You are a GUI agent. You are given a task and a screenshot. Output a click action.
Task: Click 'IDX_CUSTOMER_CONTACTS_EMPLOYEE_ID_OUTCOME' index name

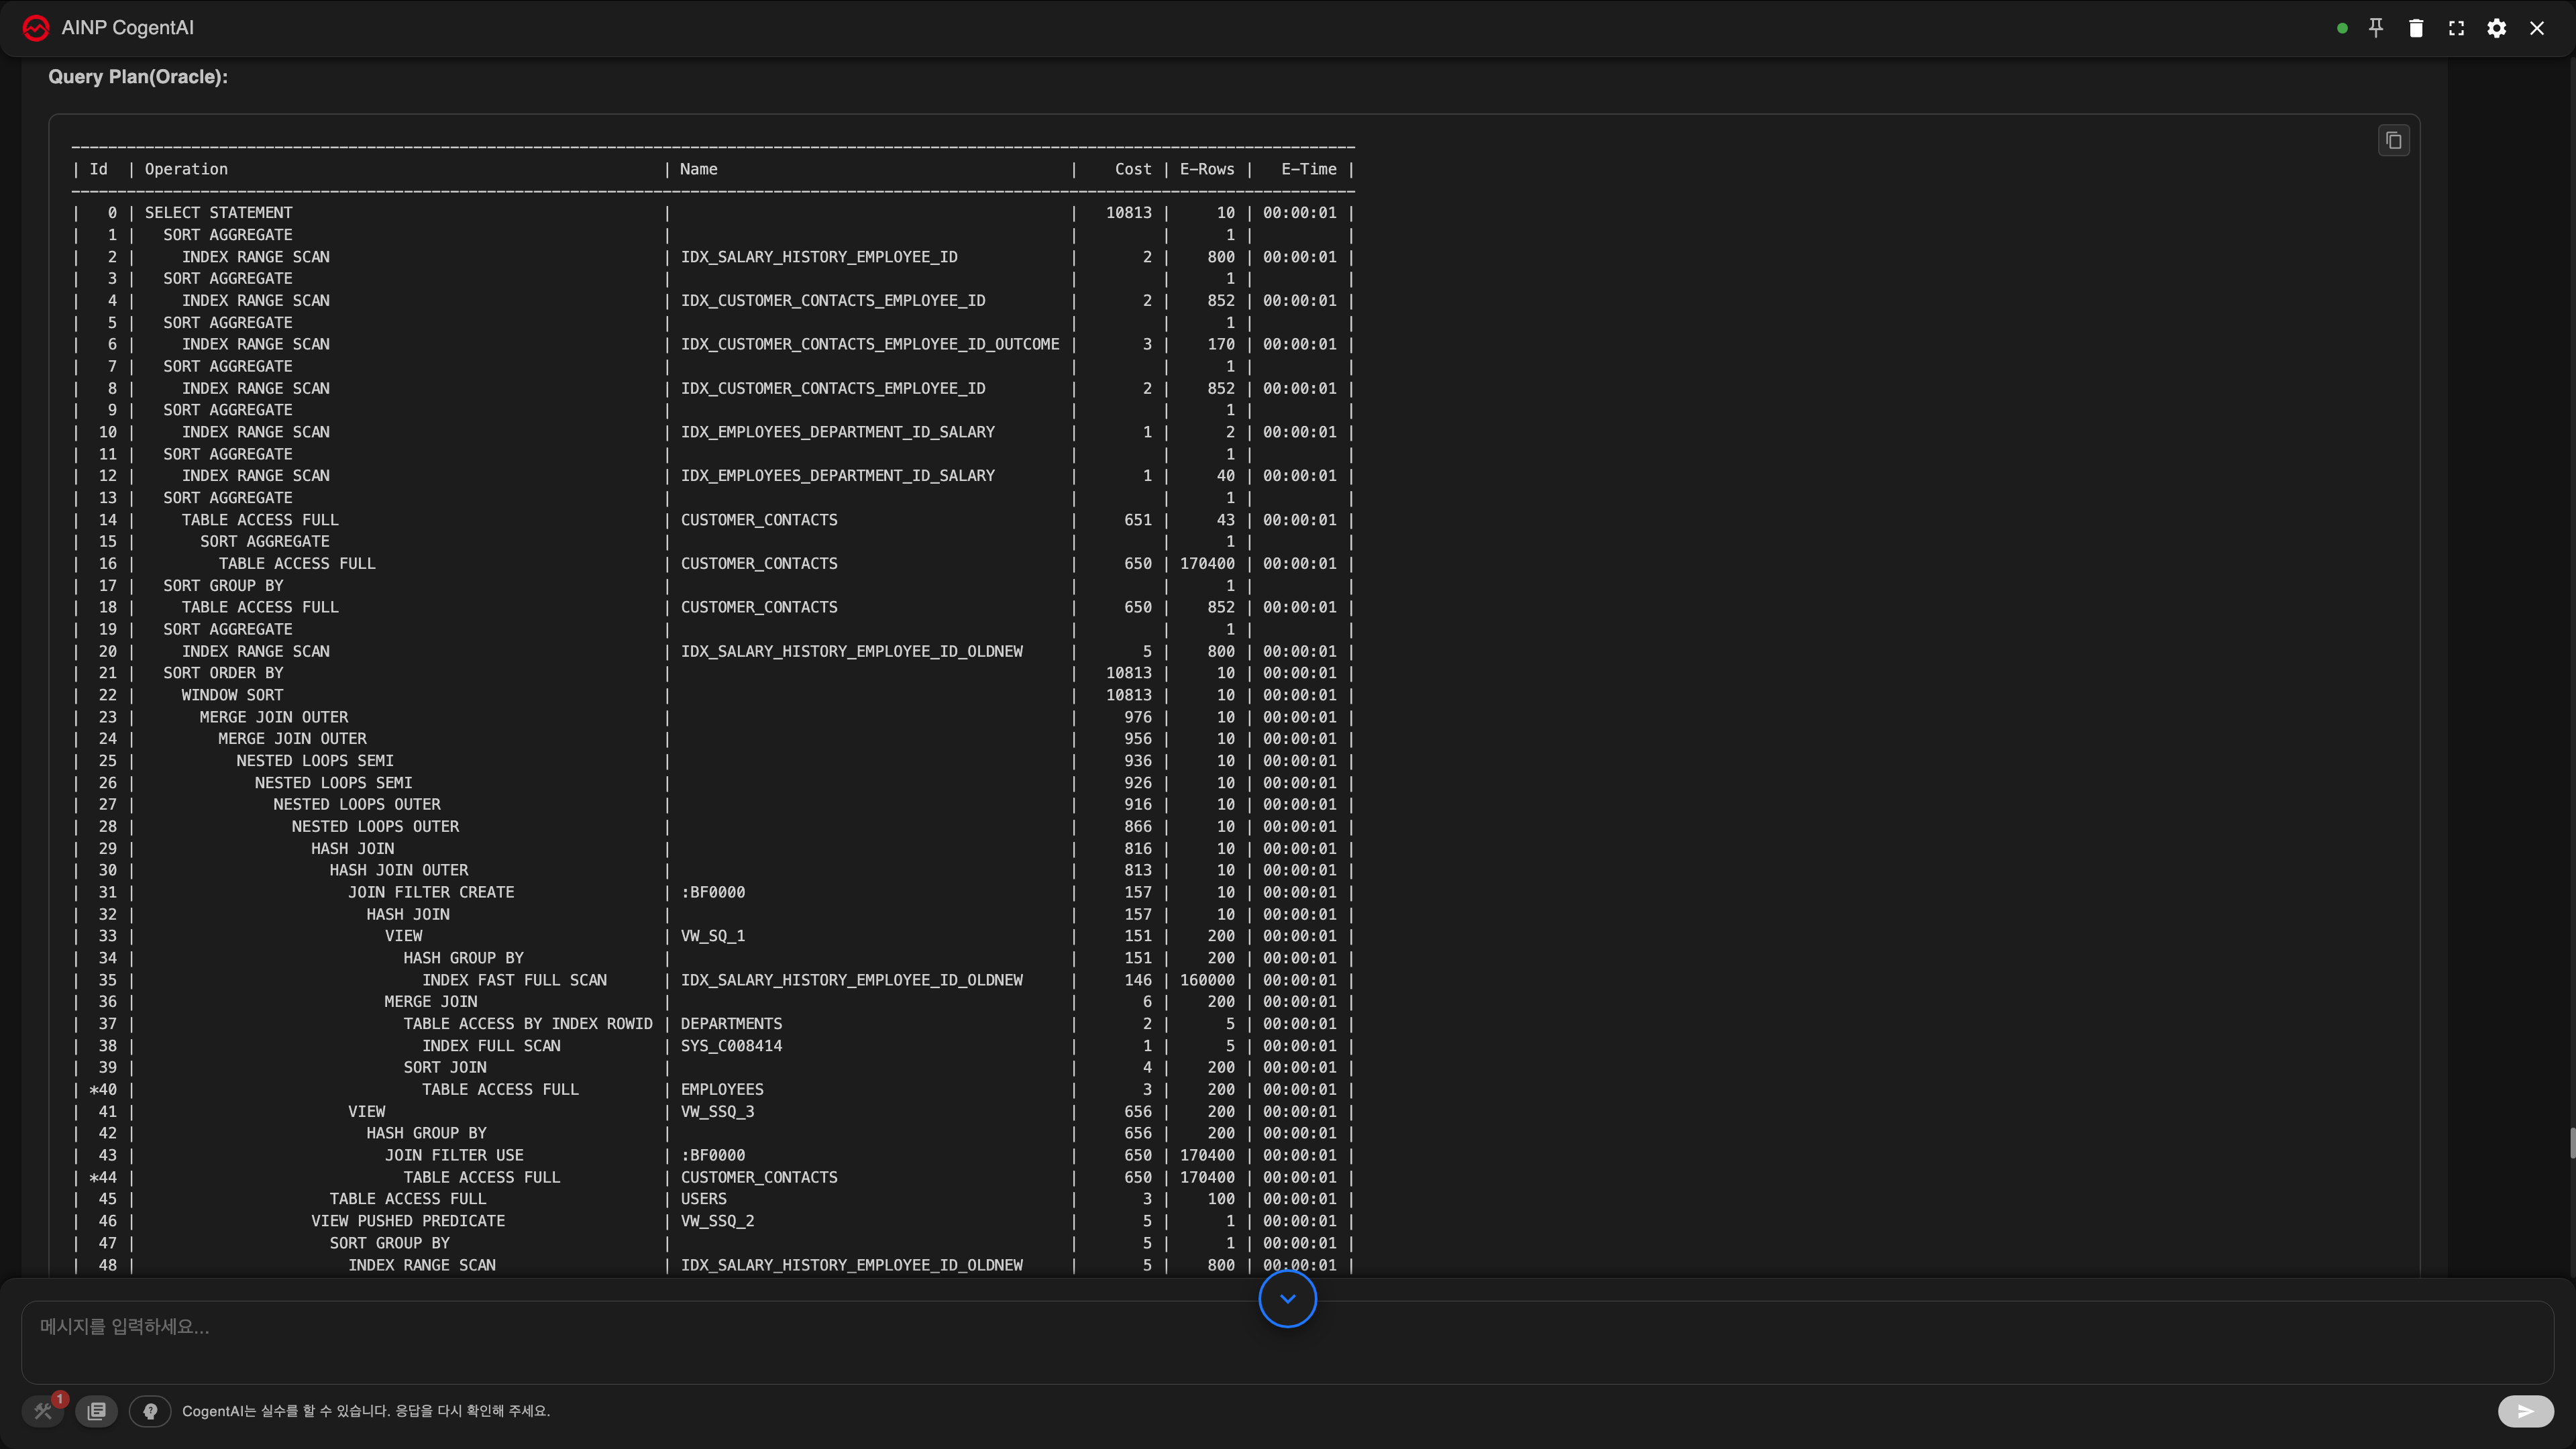tap(870, 344)
